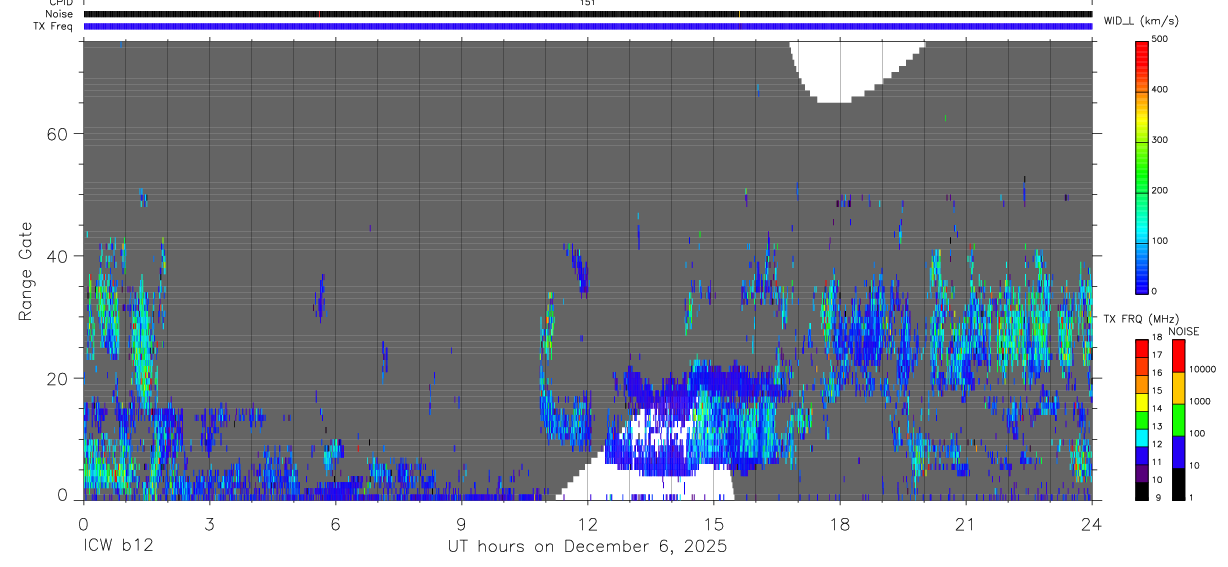The image size is (1228, 567).
Task: Click the 12 tick on UT hours axis
Action: click(x=587, y=523)
